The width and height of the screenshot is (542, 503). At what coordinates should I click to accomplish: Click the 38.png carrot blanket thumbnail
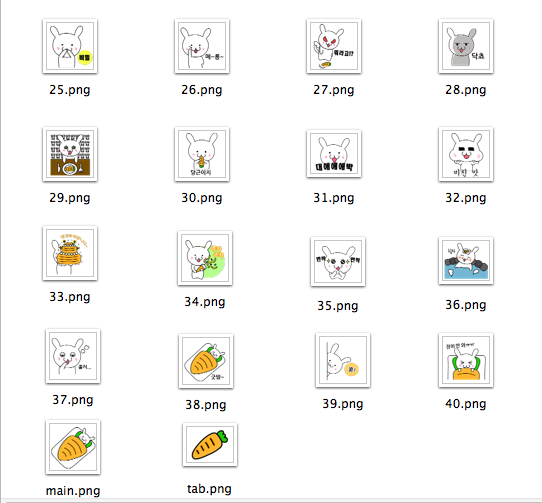pyautogui.click(x=206, y=361)
